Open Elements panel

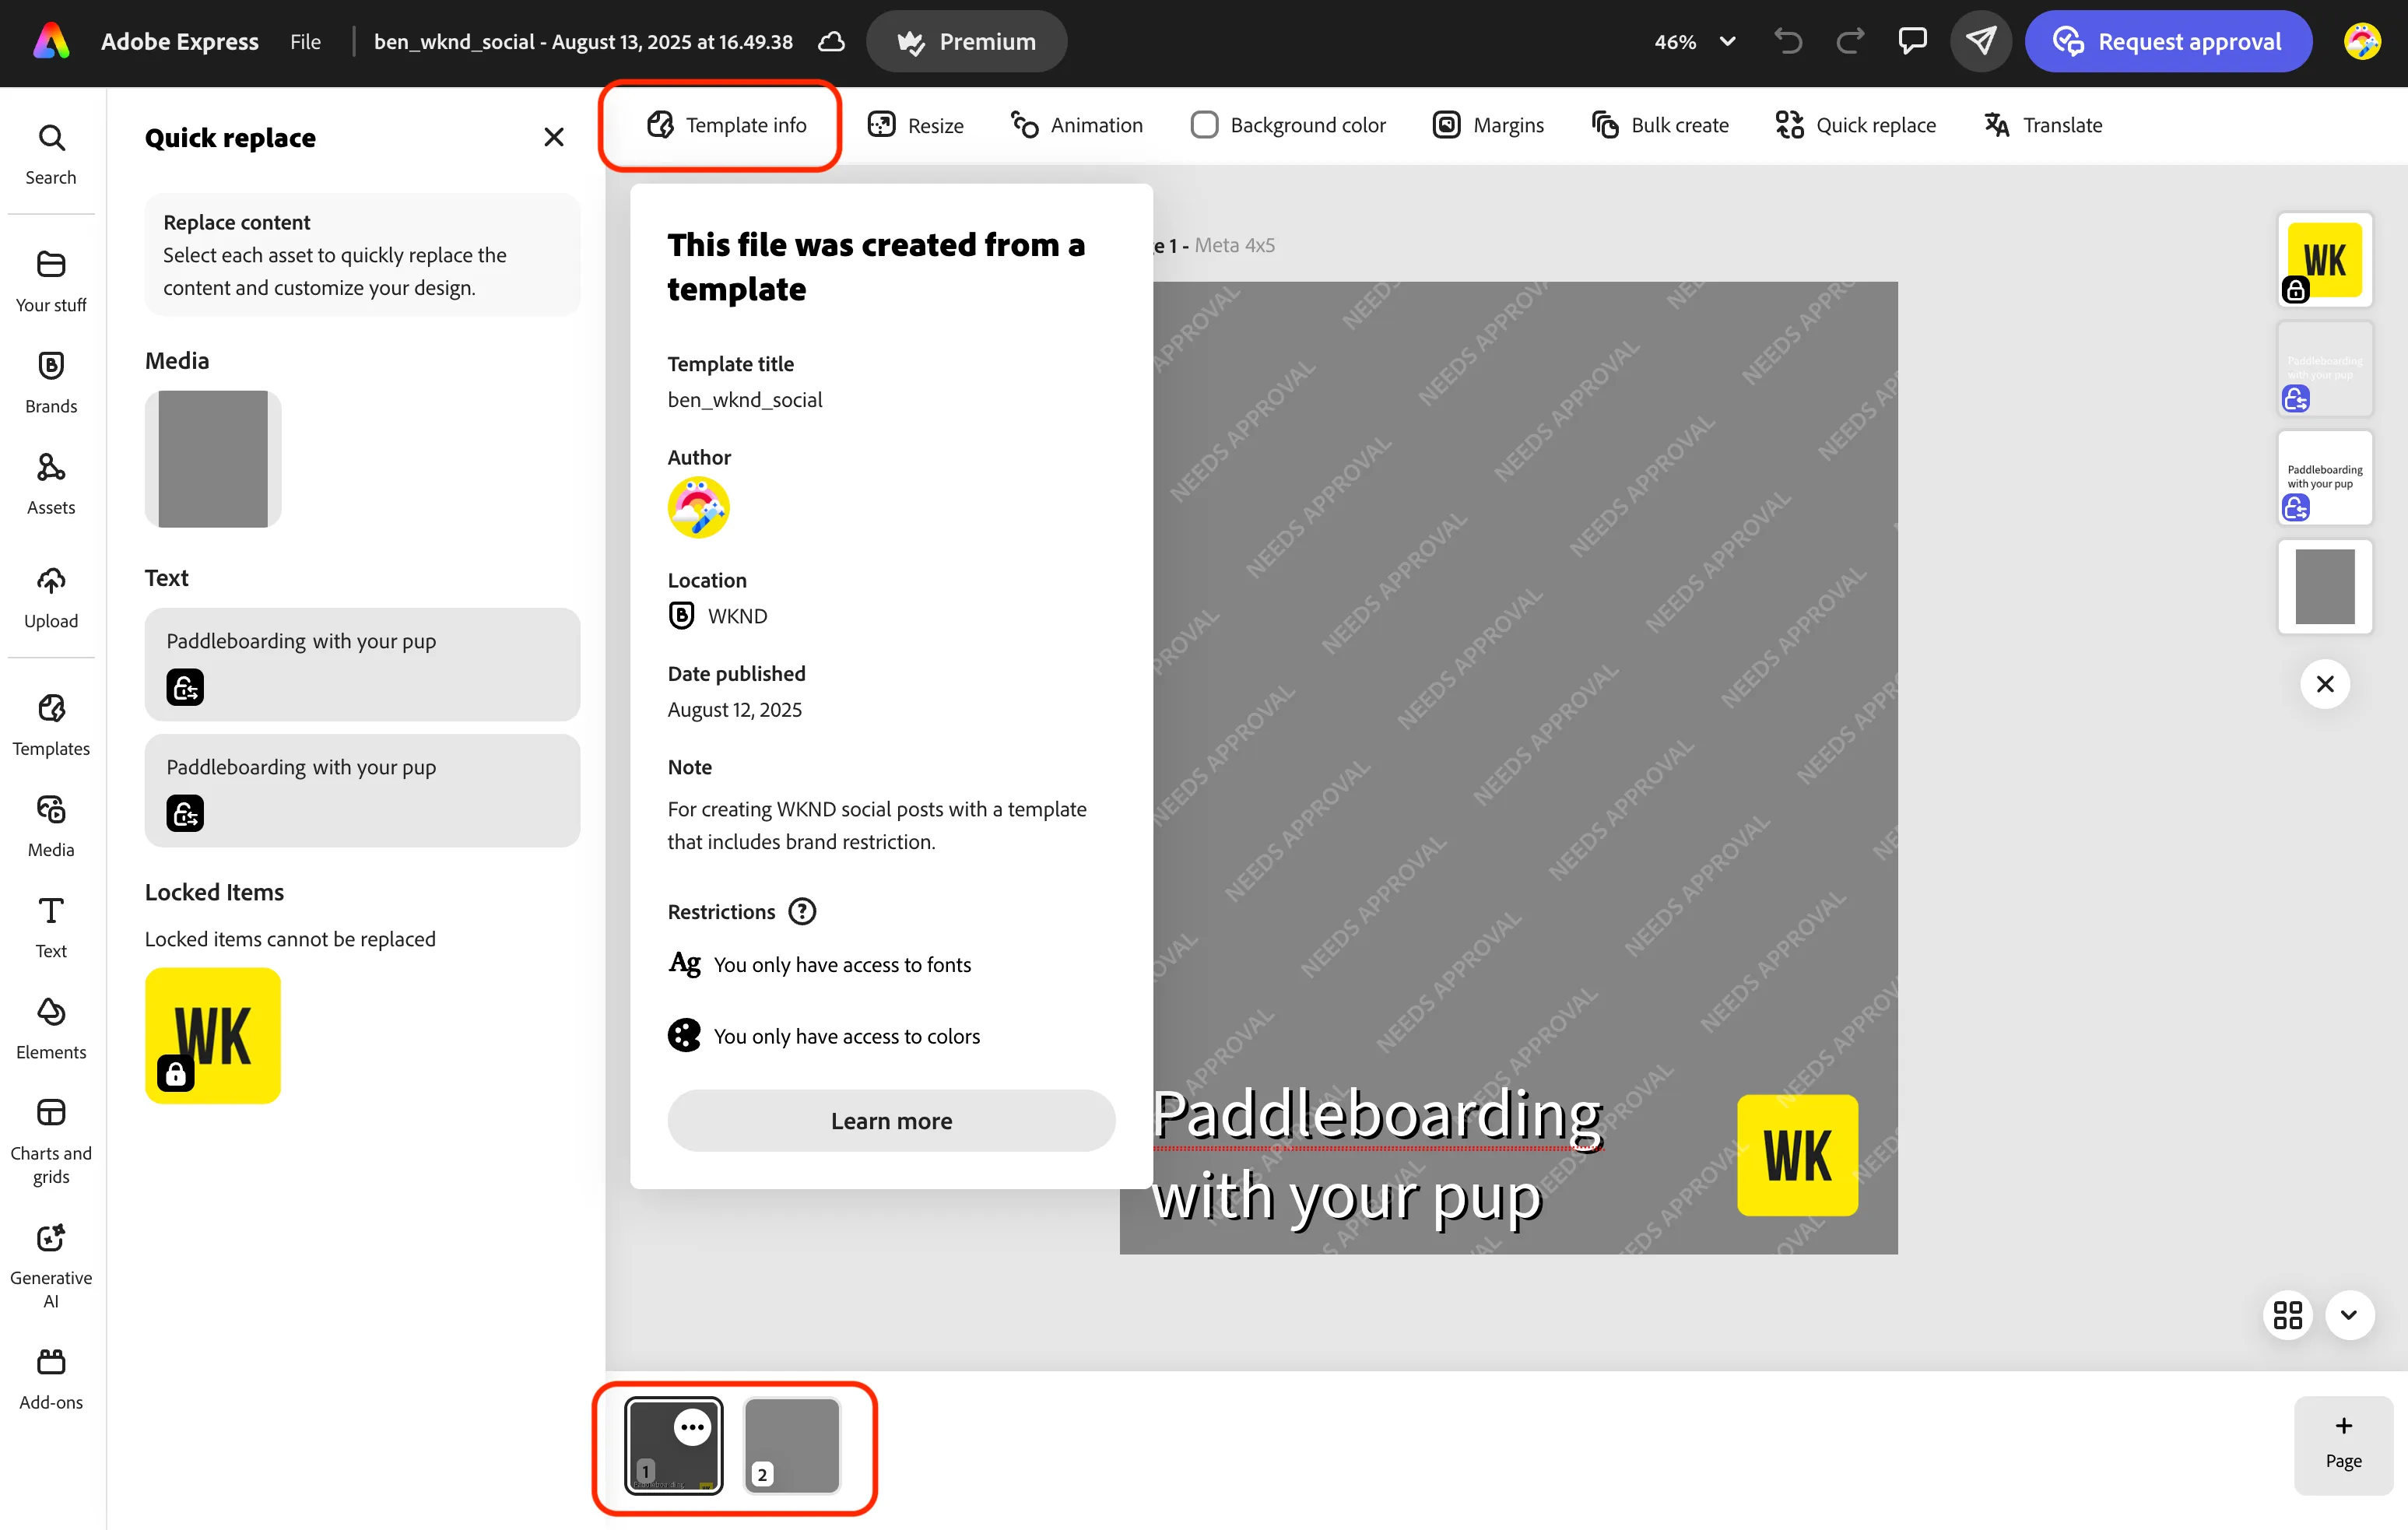pos(51,1028)
